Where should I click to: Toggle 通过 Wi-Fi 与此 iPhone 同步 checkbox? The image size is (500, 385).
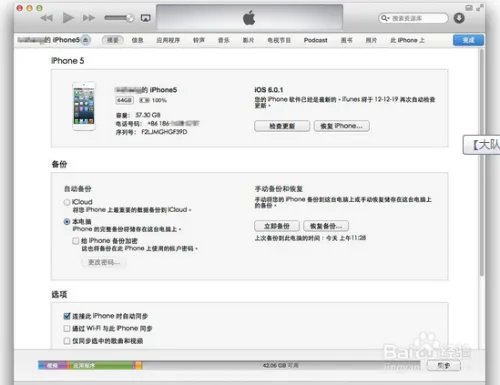coord(67,329)
